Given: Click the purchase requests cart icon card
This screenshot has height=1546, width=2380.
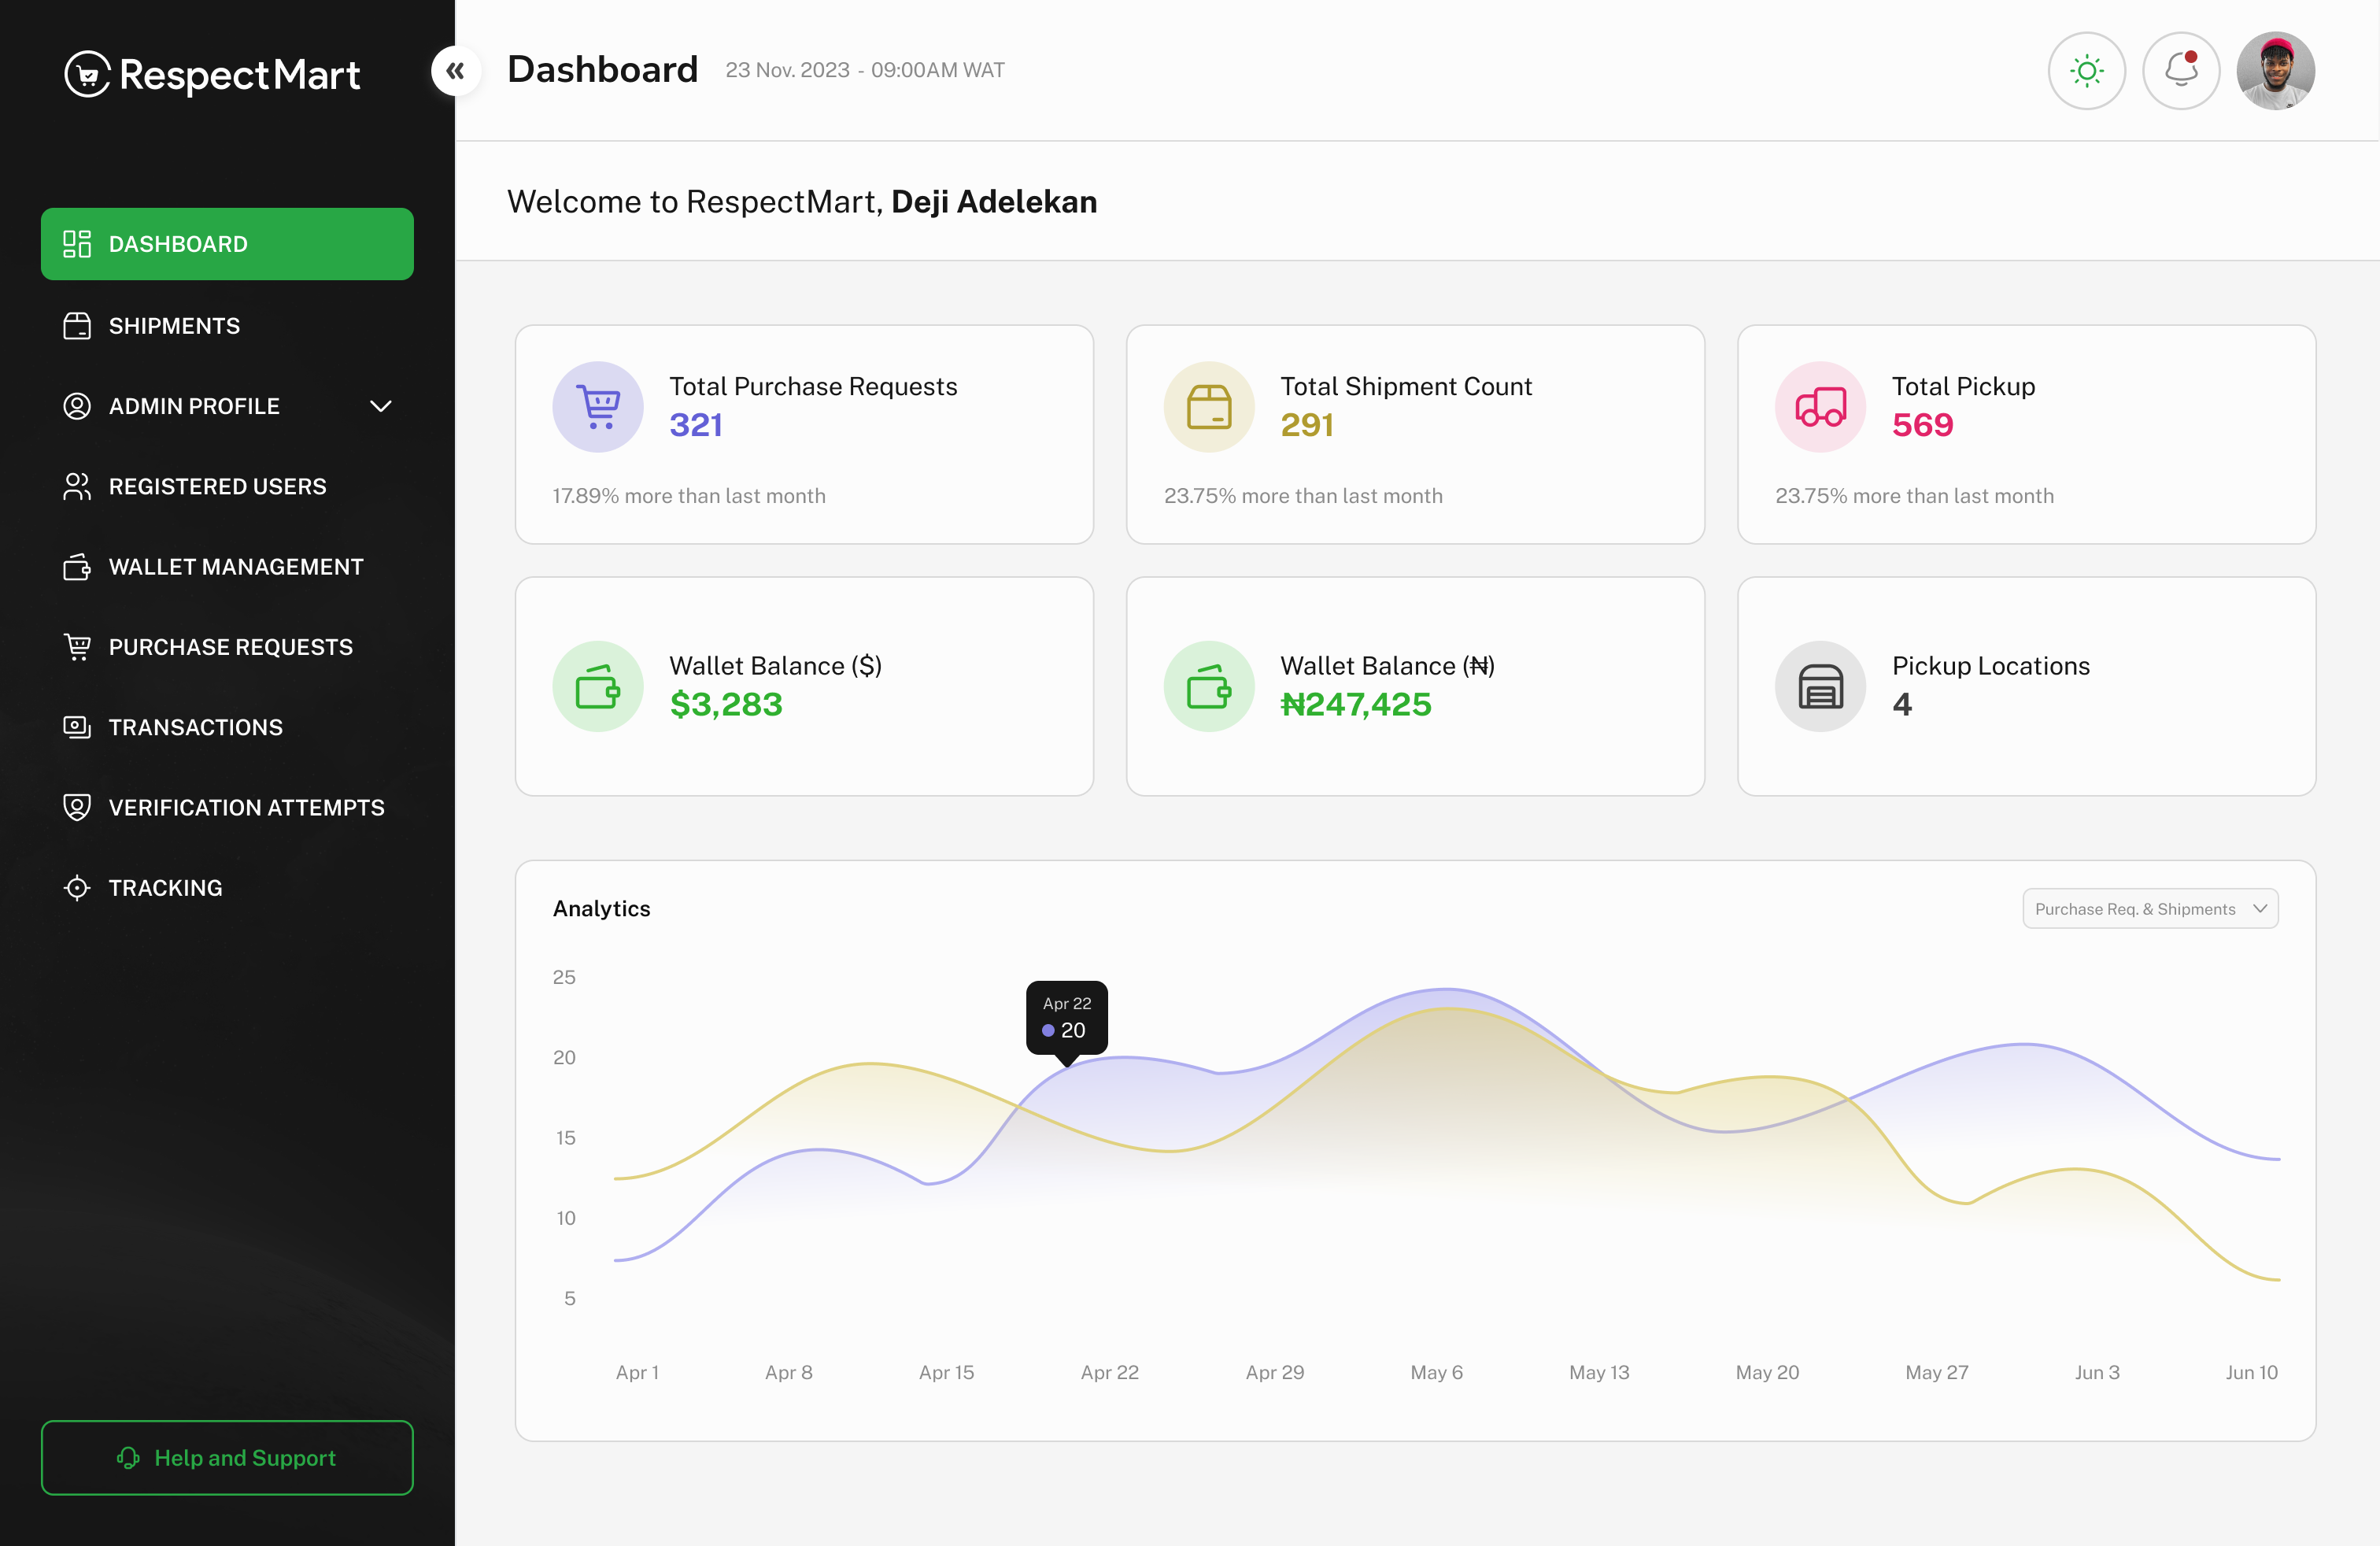Looking at the screenshot, I should [598, 407].
